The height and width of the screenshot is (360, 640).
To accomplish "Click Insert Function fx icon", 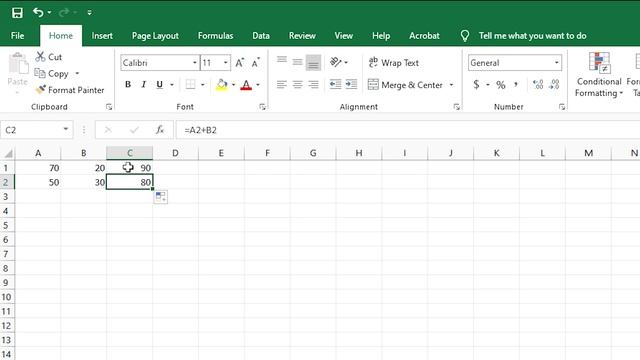I will pyautogui.click(x=160, y=130).
